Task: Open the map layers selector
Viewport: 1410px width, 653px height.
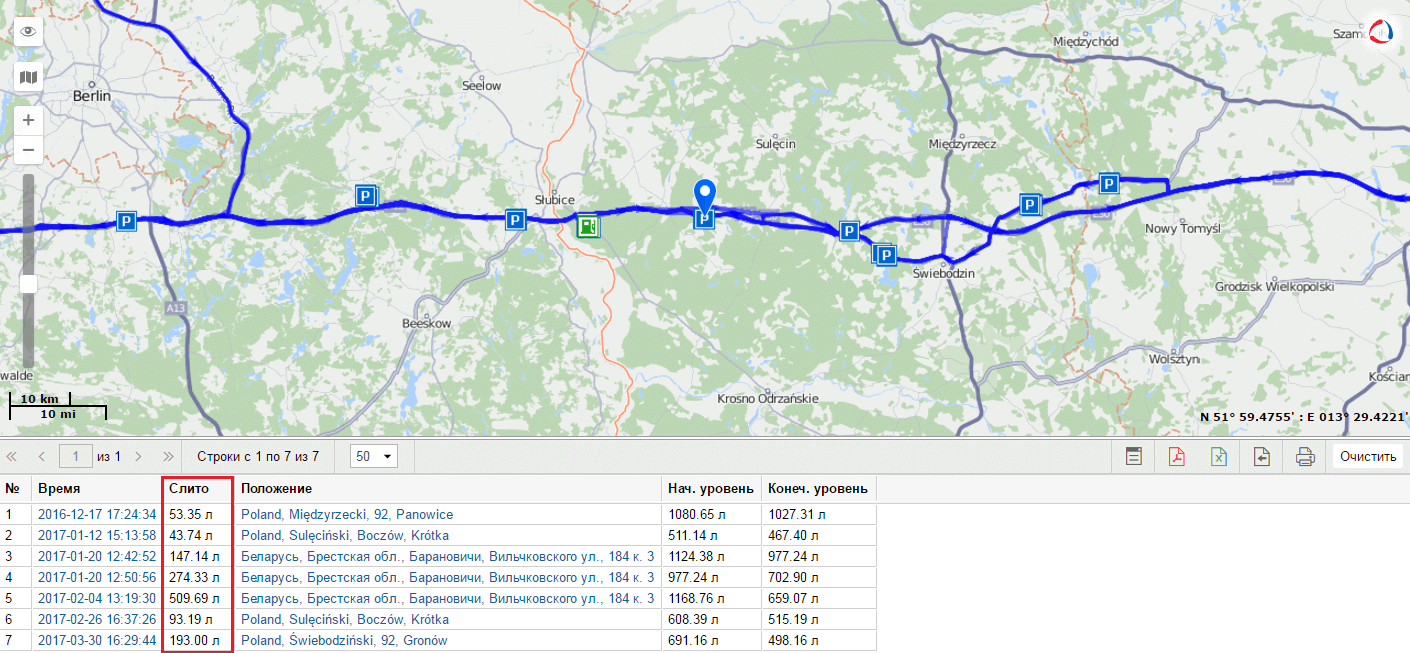Action: pos(28,77)
